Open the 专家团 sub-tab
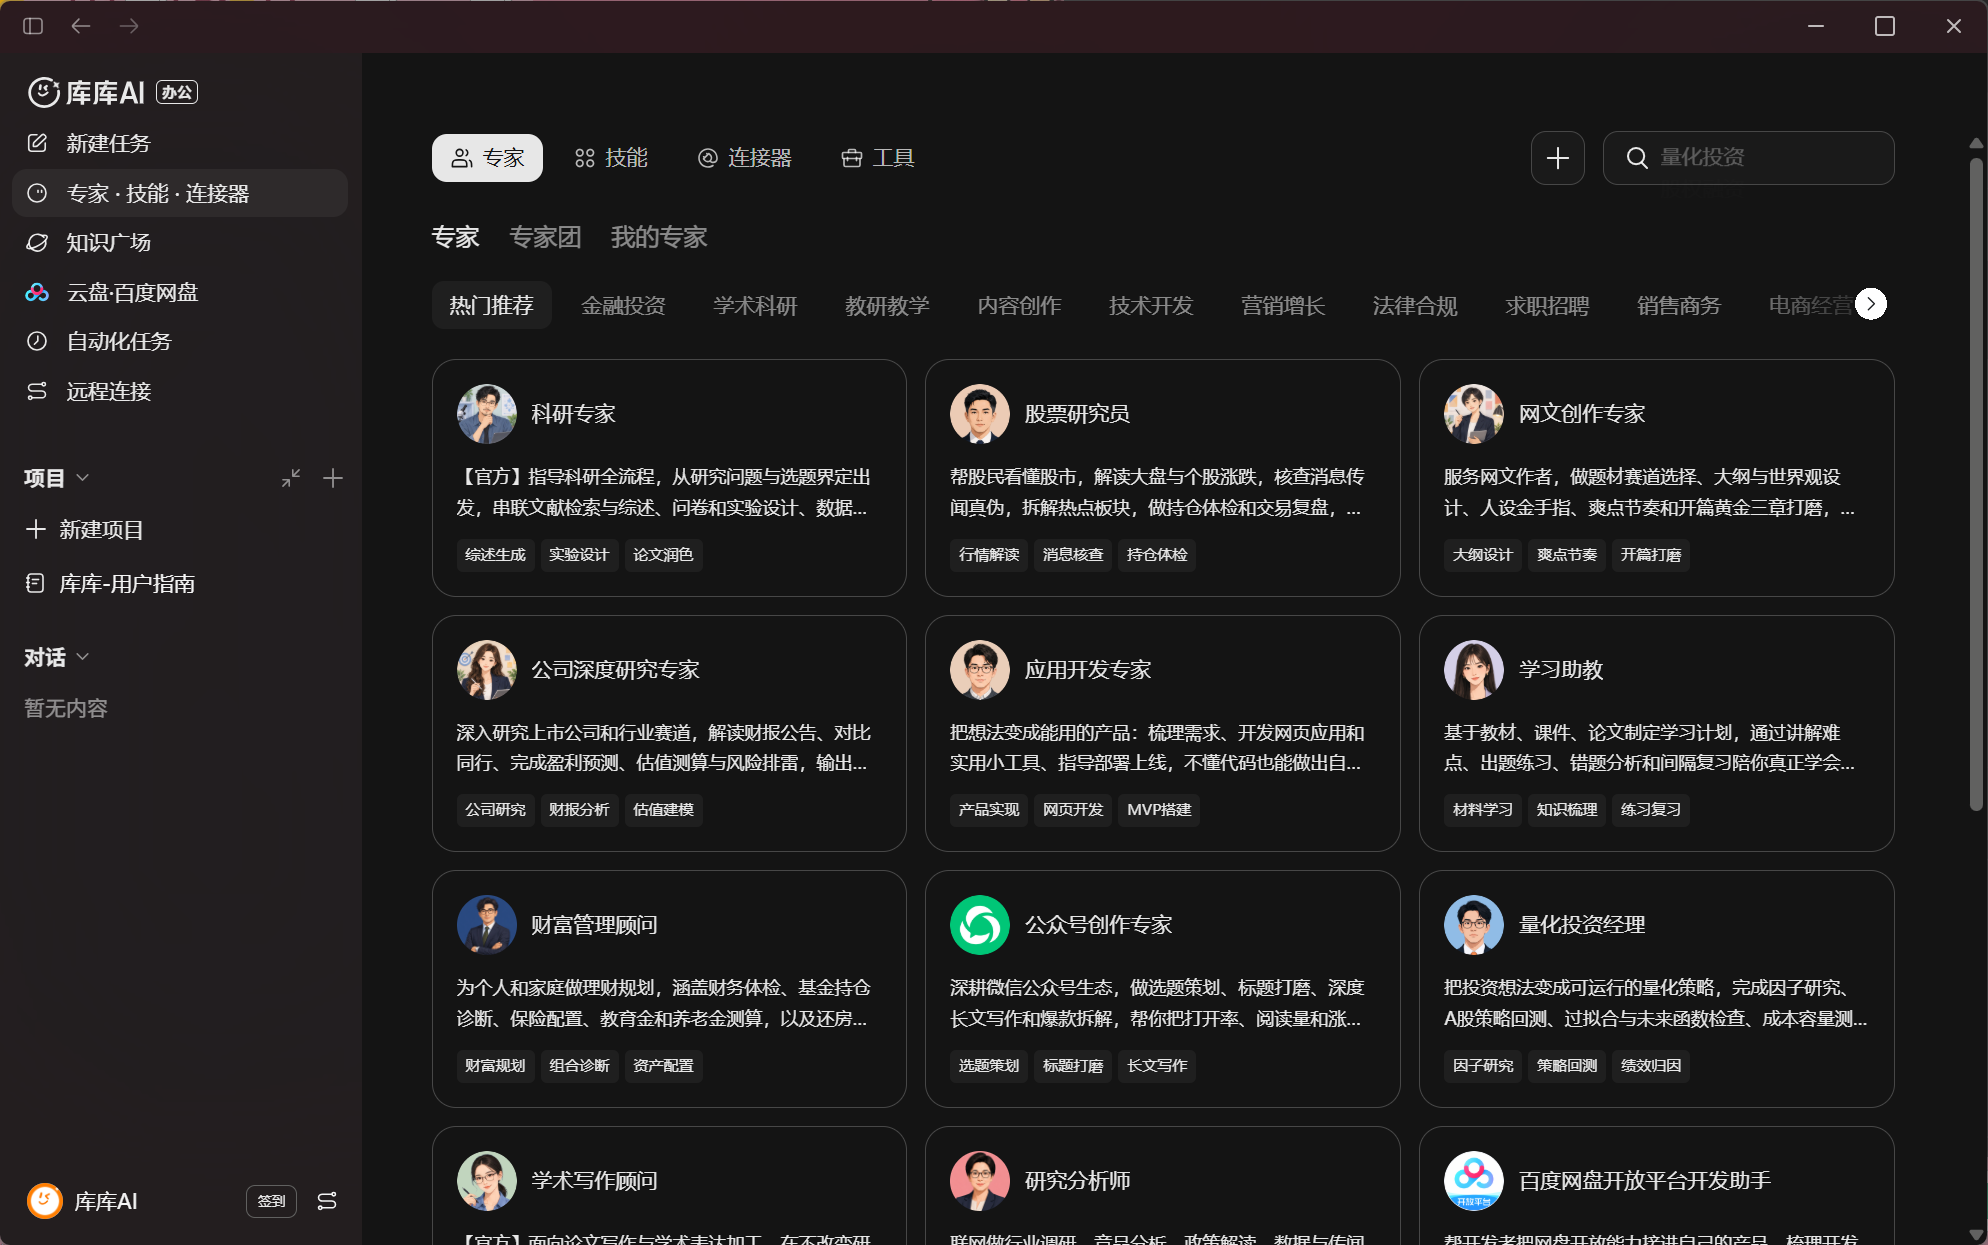1988x1245 pixels. click(545, 237)
